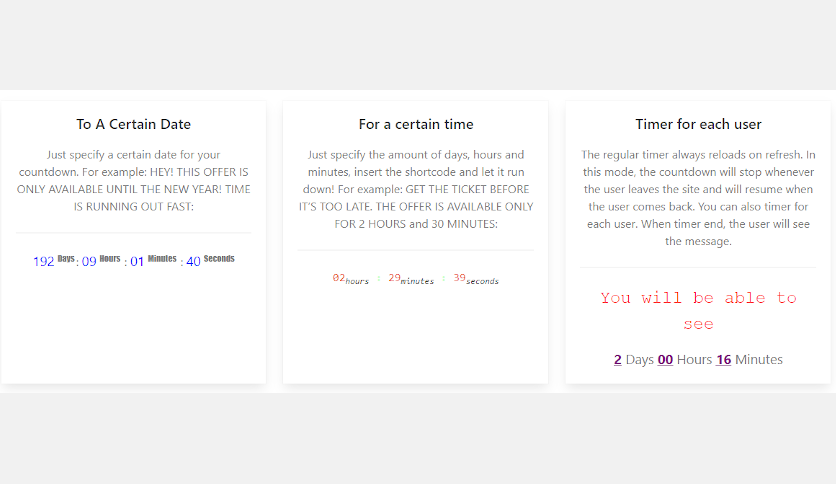Image resolution: width=836 pixels, height=484 pixels.
Task: Click the underlined 00 before Hours
Action: [x=665, y=360]
